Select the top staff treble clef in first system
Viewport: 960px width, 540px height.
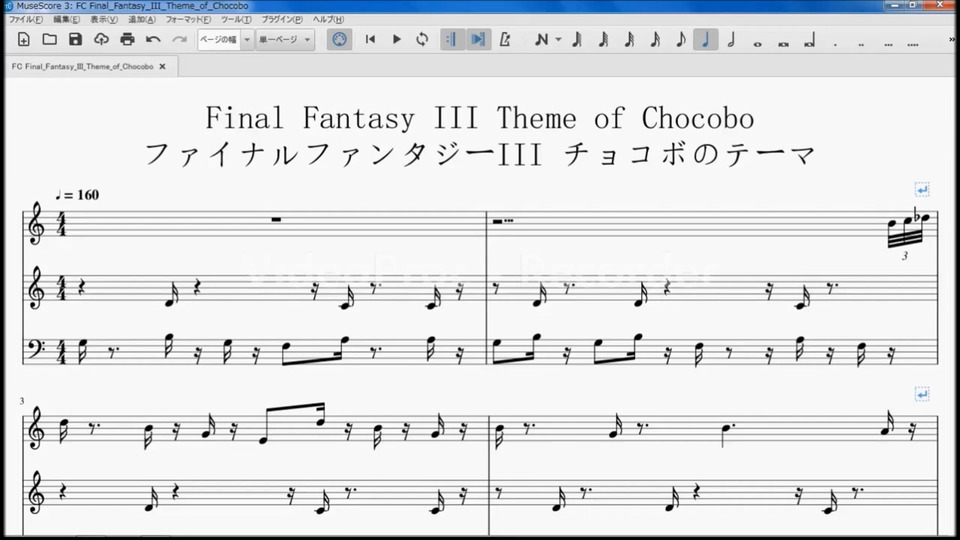(x=36, y=224)
